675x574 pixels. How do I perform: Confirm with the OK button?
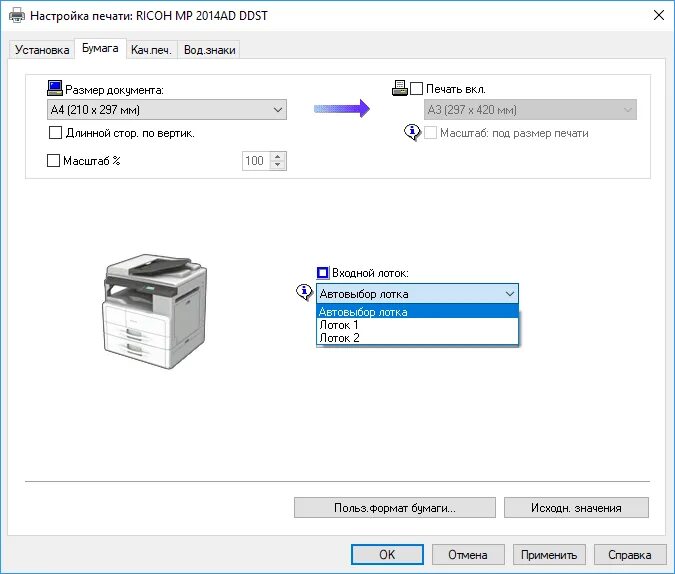[387, 554]
